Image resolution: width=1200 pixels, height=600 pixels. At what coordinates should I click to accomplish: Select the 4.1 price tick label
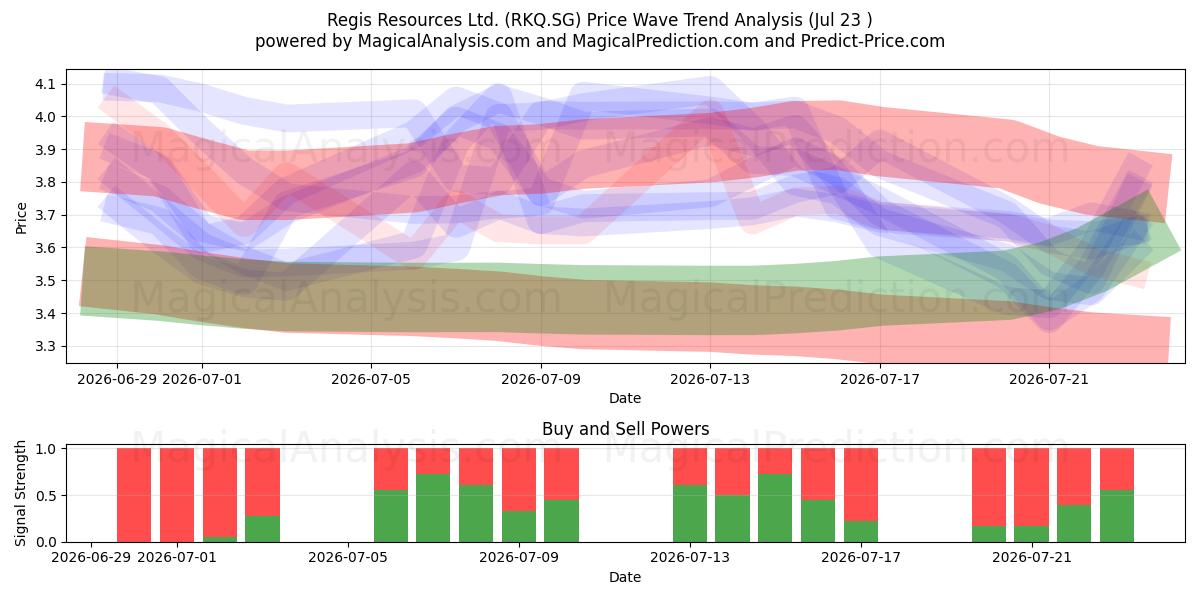click(48, 84)
